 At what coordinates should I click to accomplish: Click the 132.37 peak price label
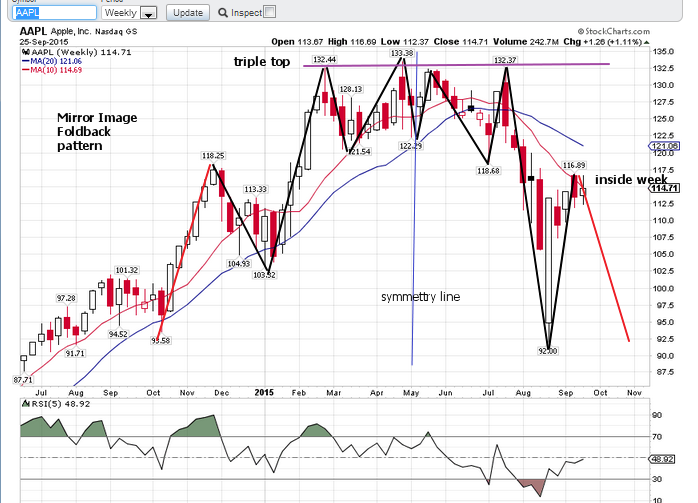tap(505, 60)
